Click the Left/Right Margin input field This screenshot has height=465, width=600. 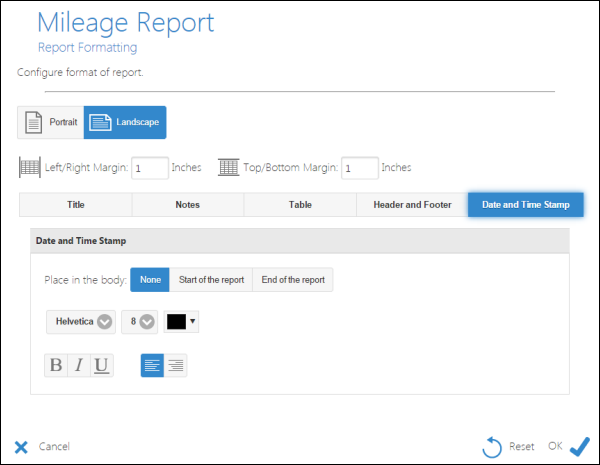coord(150,168)
